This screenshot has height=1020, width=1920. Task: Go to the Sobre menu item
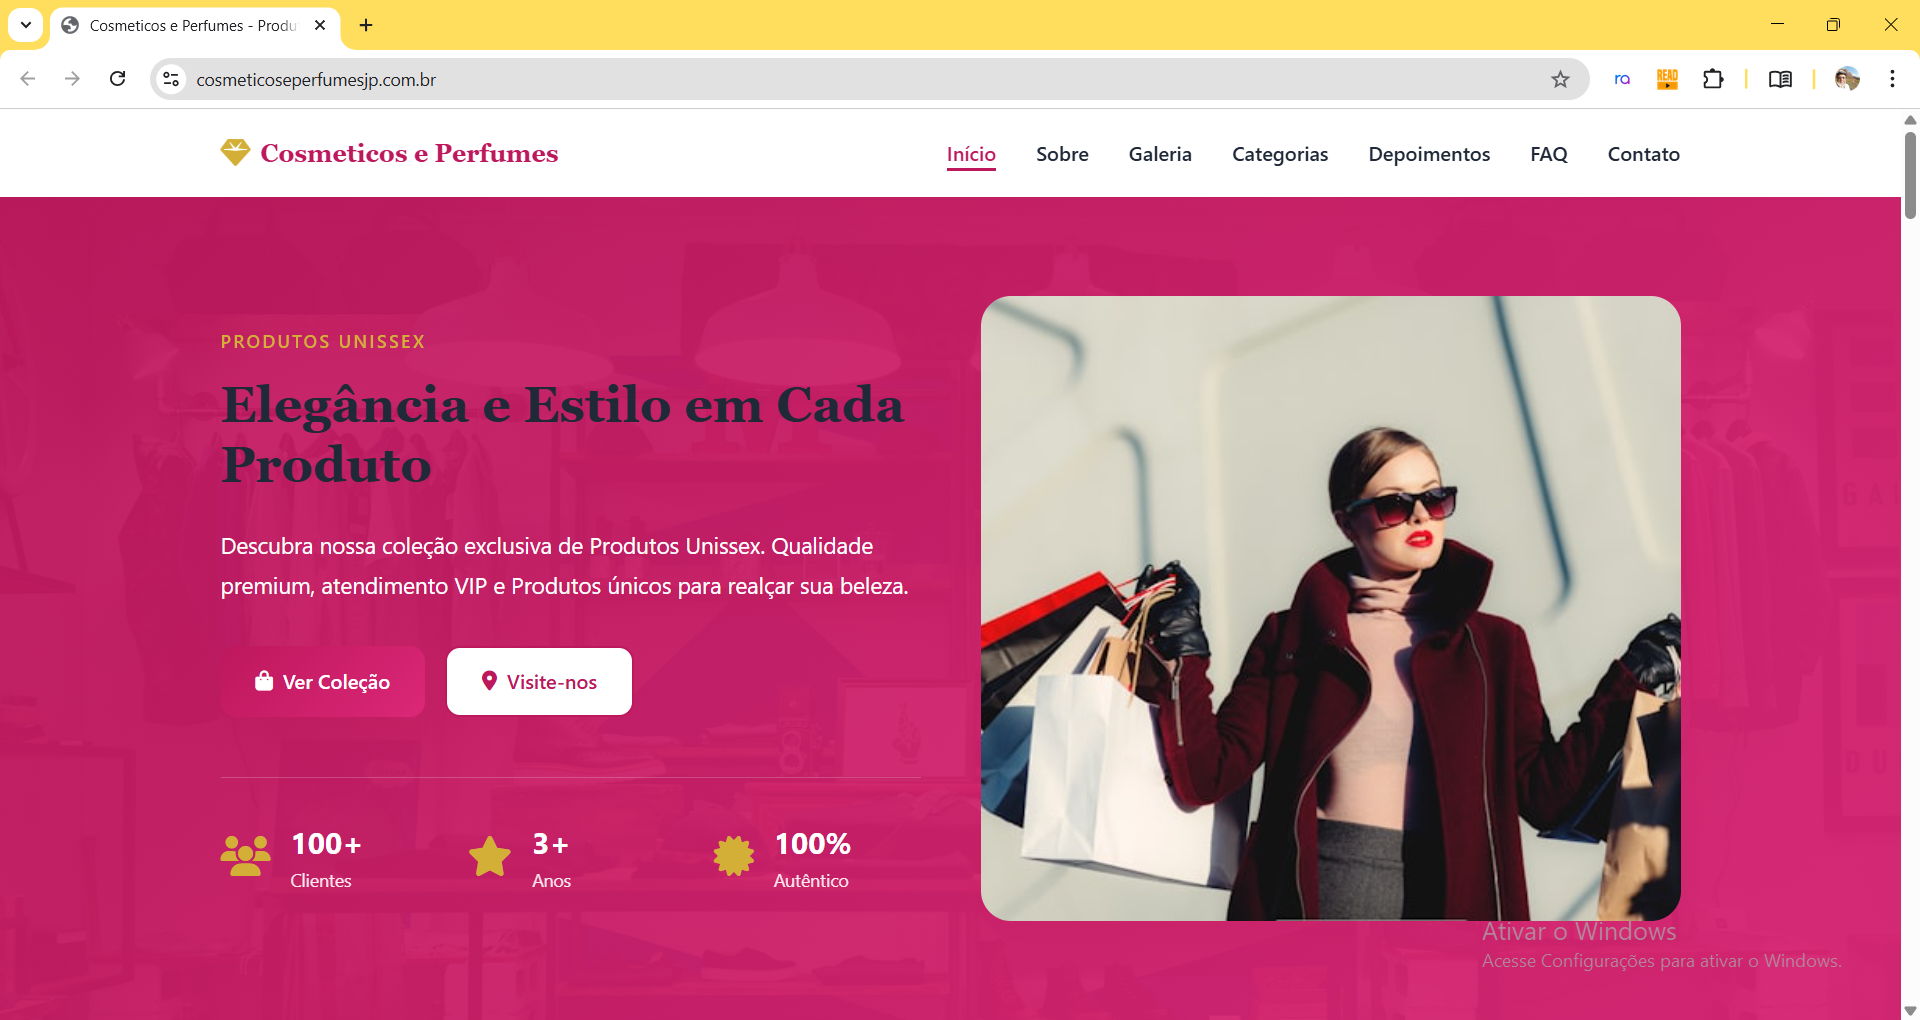pos(1062,154)
